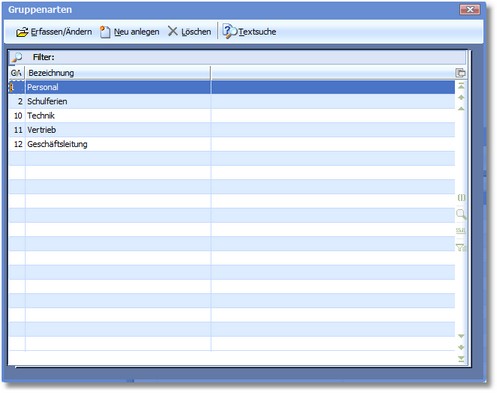Click the funnel filter icon on sidebar
The height and width of the screenshot is (393, 497).
pyautogui.click(x=461, y=247)
